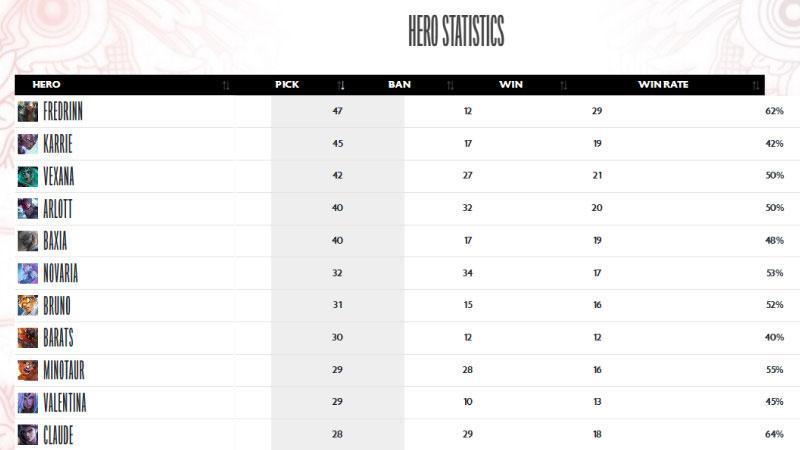Open Vexana hero portrait
The image size is (800, 450).
(28, 177)
